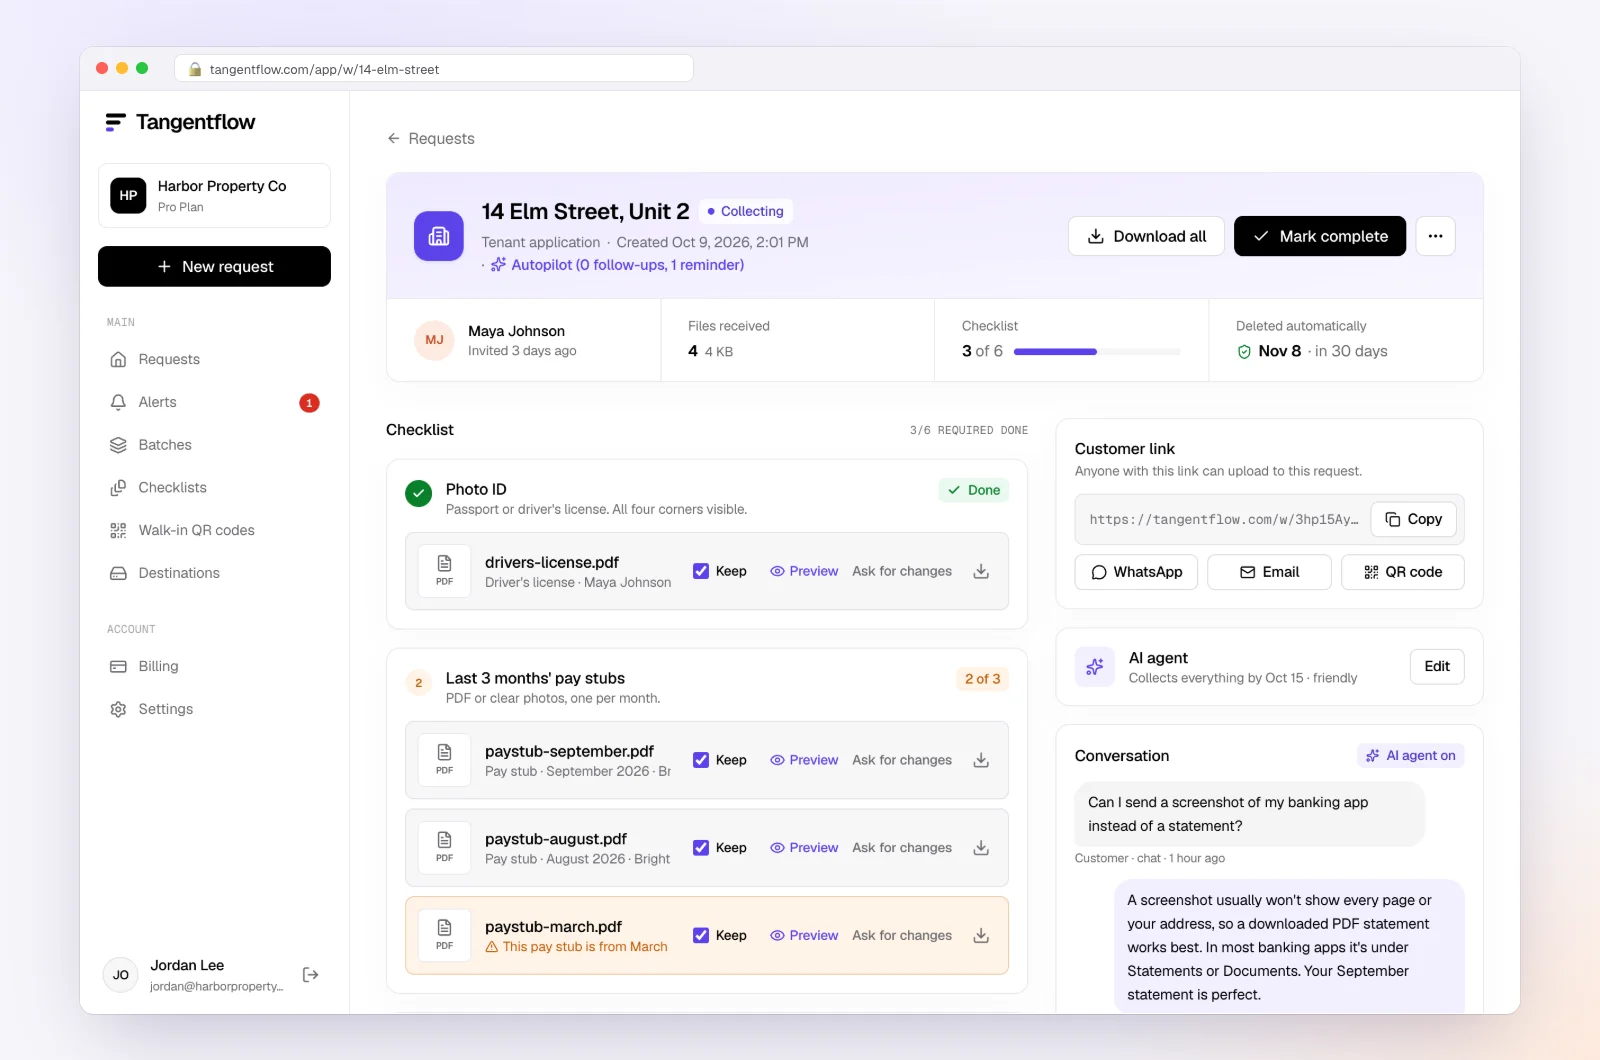Viewport: 1600px width, 1060px height.
Task: Copy the customer link
Action: (1413, 519)
